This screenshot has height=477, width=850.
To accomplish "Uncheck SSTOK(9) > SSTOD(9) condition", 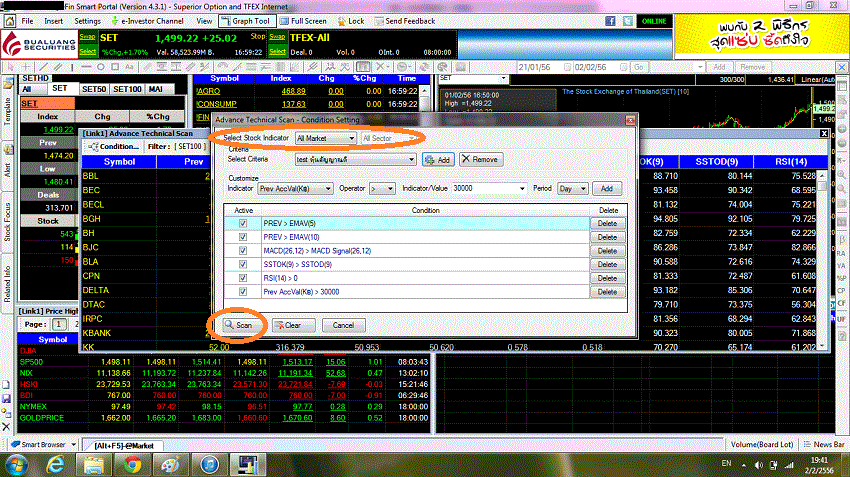I will 243,265.
